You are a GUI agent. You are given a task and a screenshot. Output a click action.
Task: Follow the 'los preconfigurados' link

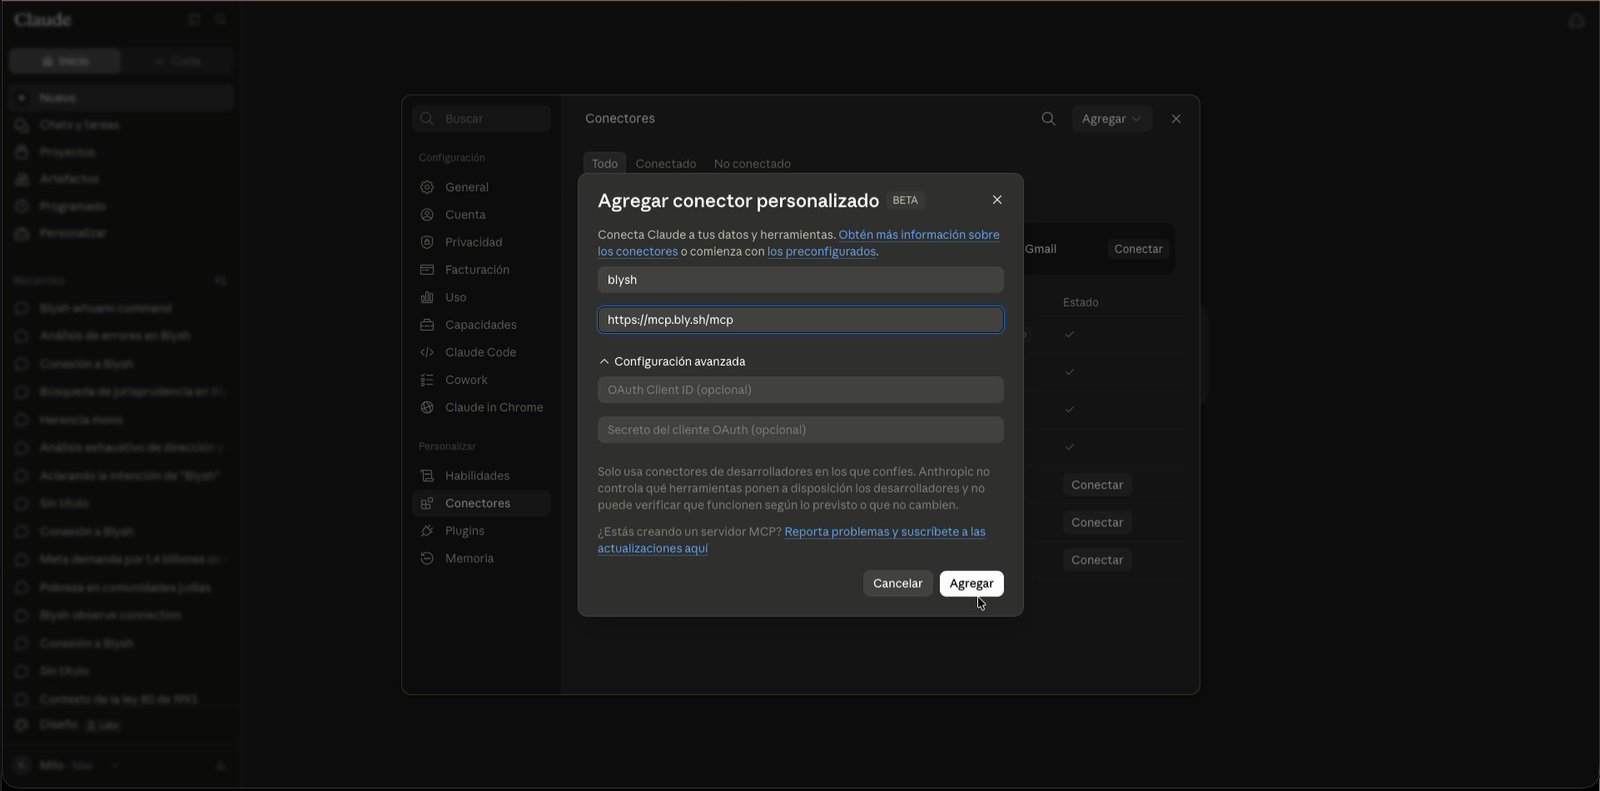(x=821, y=252)
